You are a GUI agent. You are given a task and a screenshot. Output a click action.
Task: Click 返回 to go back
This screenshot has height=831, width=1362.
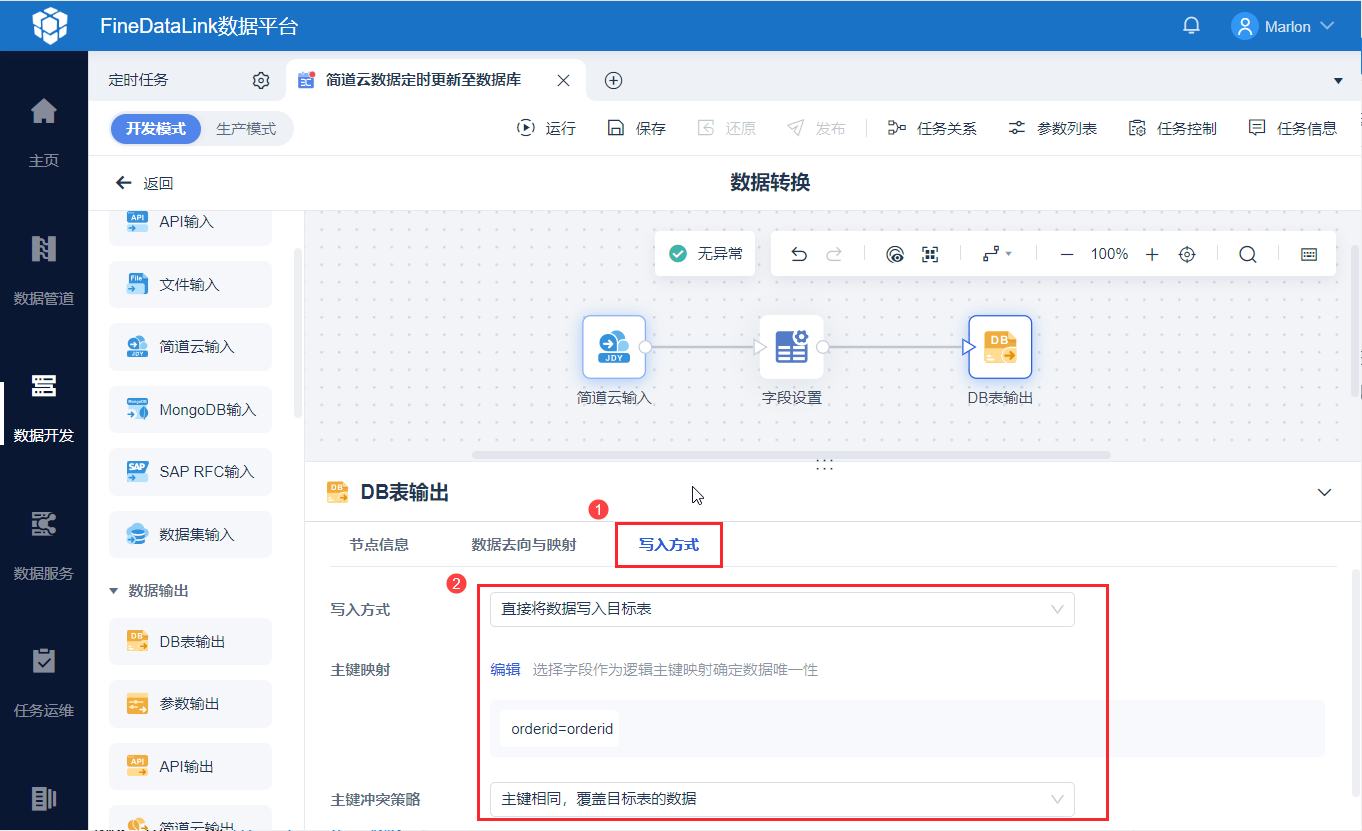145,183
